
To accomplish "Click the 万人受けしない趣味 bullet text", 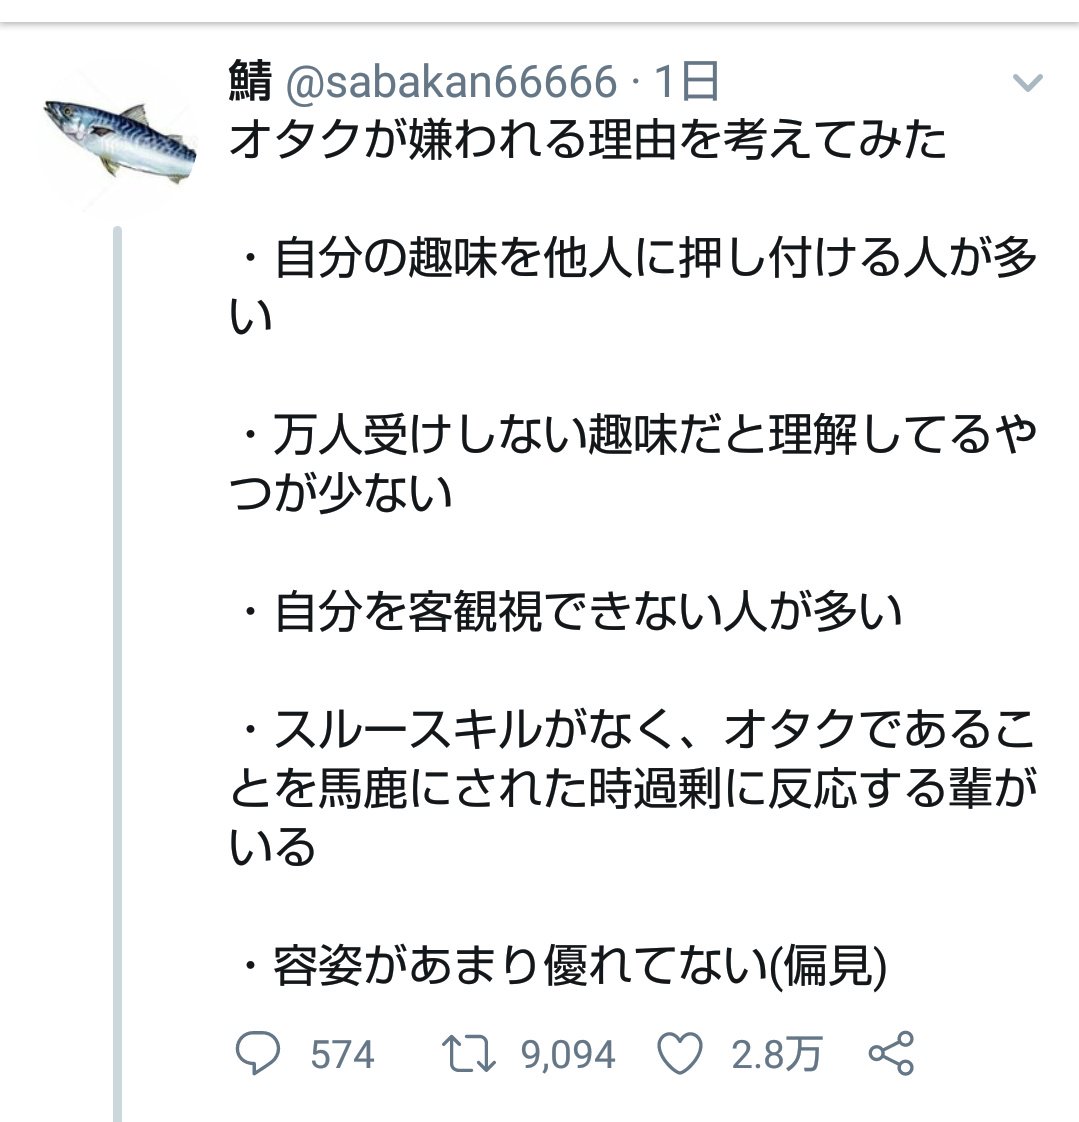I will tap(633, 464).
